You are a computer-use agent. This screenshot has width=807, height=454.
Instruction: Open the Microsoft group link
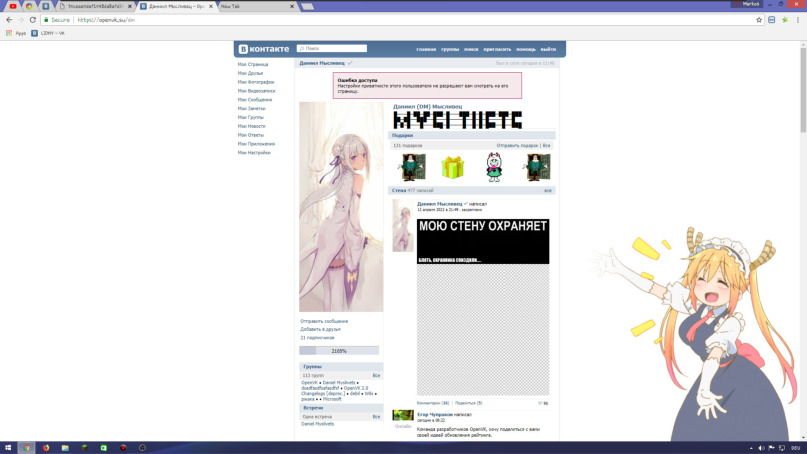tap(332, 399)
